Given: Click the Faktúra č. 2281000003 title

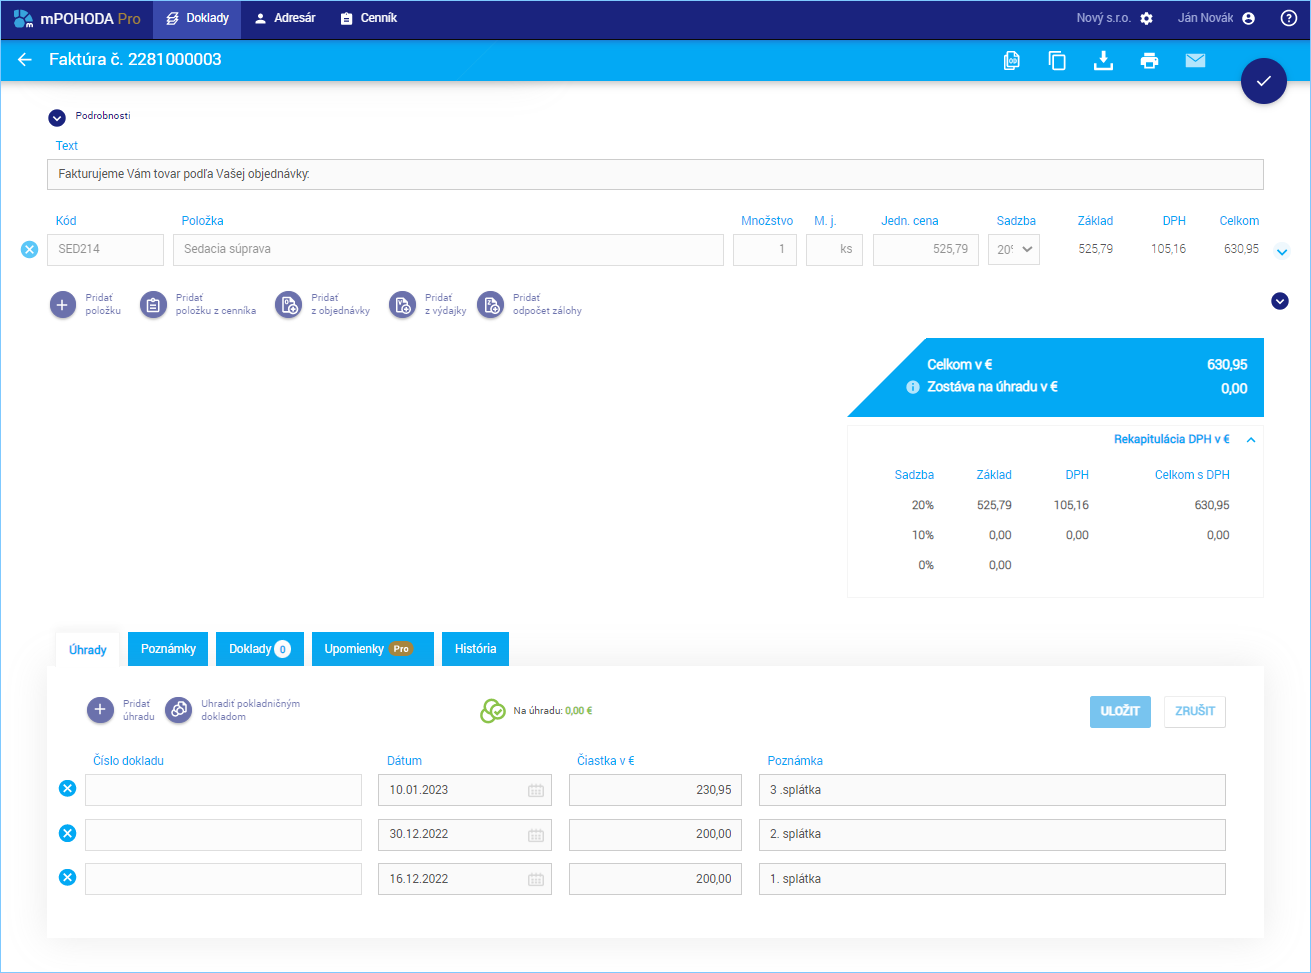Looking at the screenshot, I should point(135,60).
